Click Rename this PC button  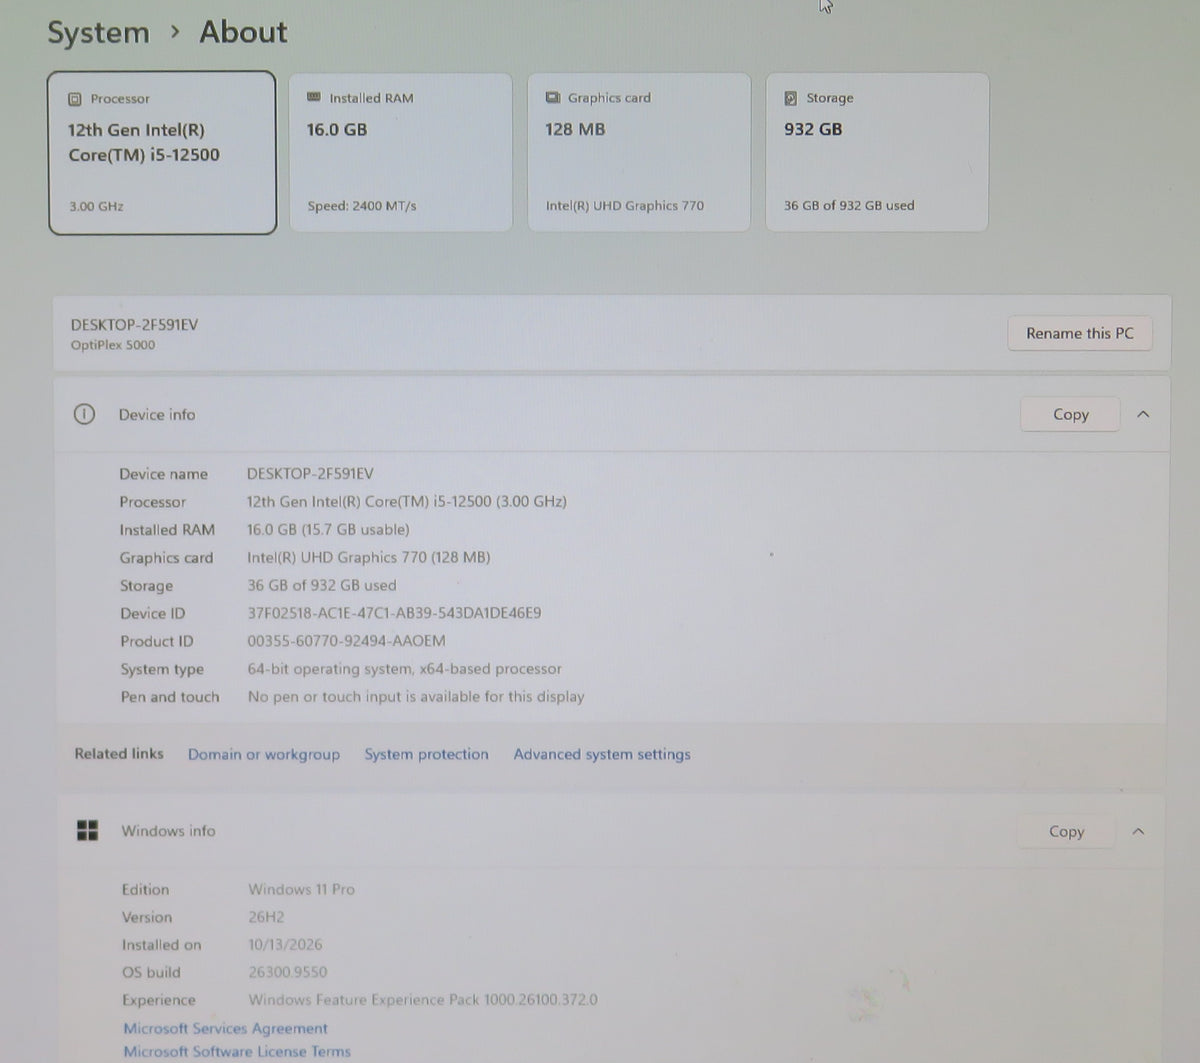(1080, 333)
